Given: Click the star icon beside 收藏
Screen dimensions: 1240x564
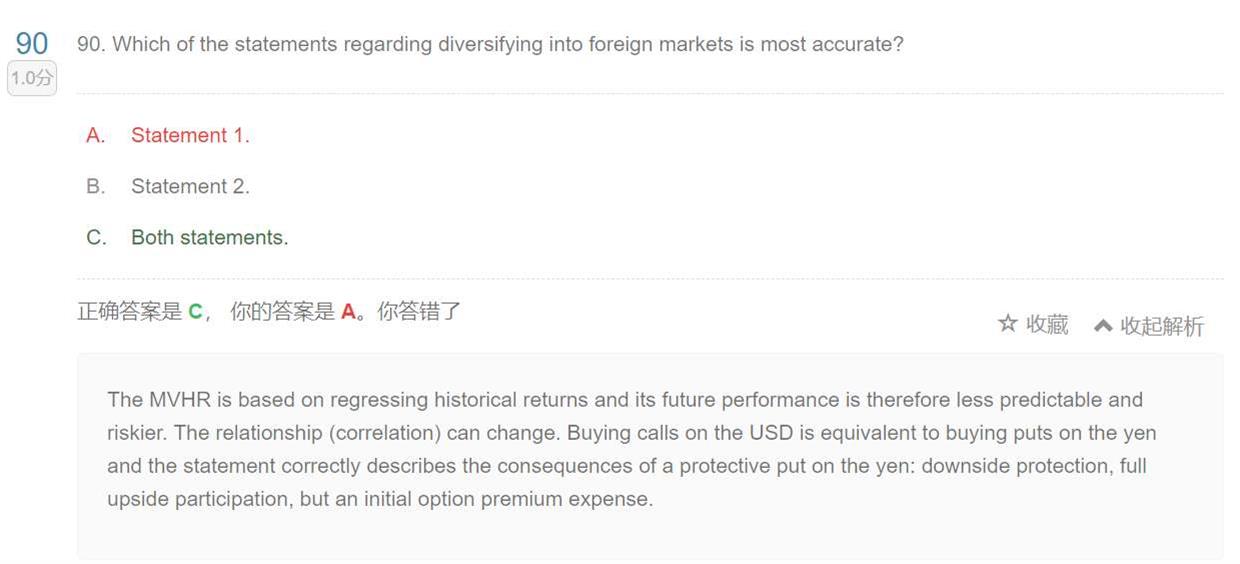Looking at the screenshot, I should pyautogui.click(x=1008, y=324).
